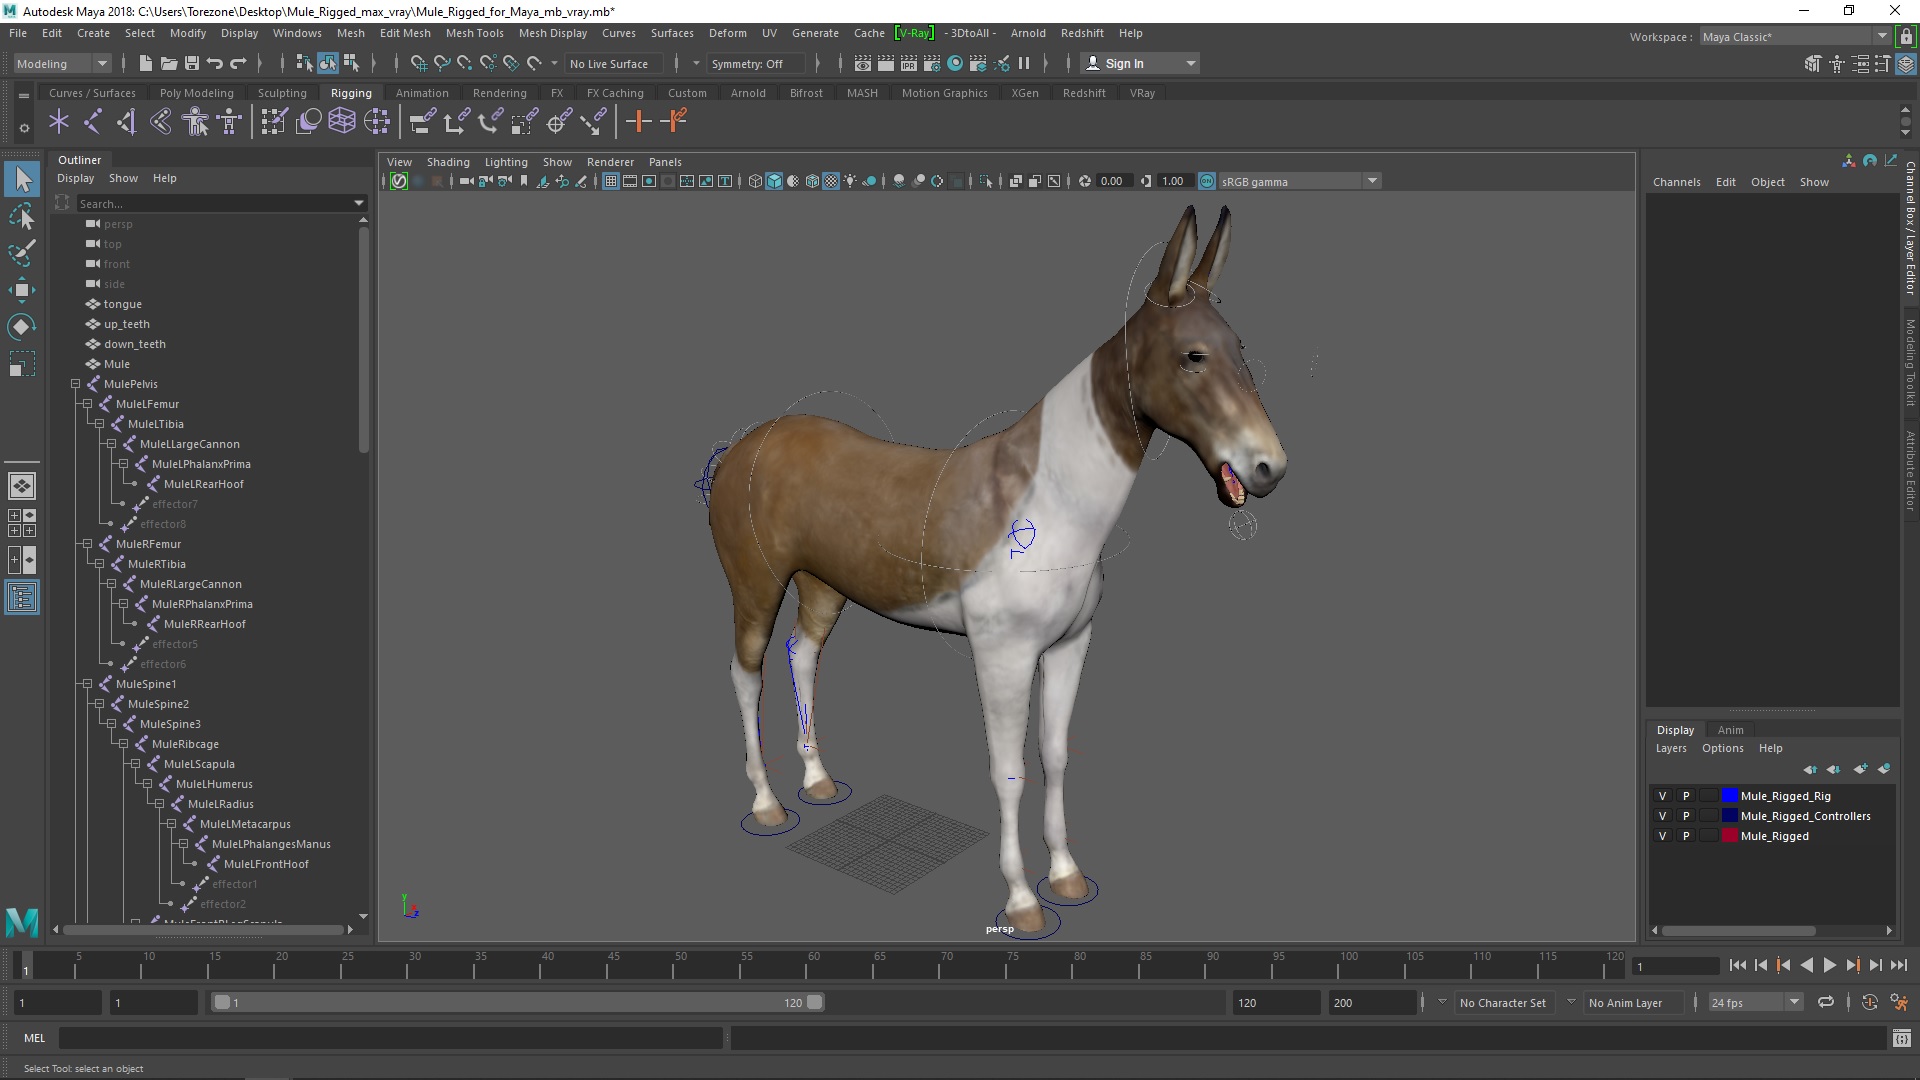Screen dimensions: 1920x1080
Task: Click the Render Current Frame icon
Action: point(886,63)
